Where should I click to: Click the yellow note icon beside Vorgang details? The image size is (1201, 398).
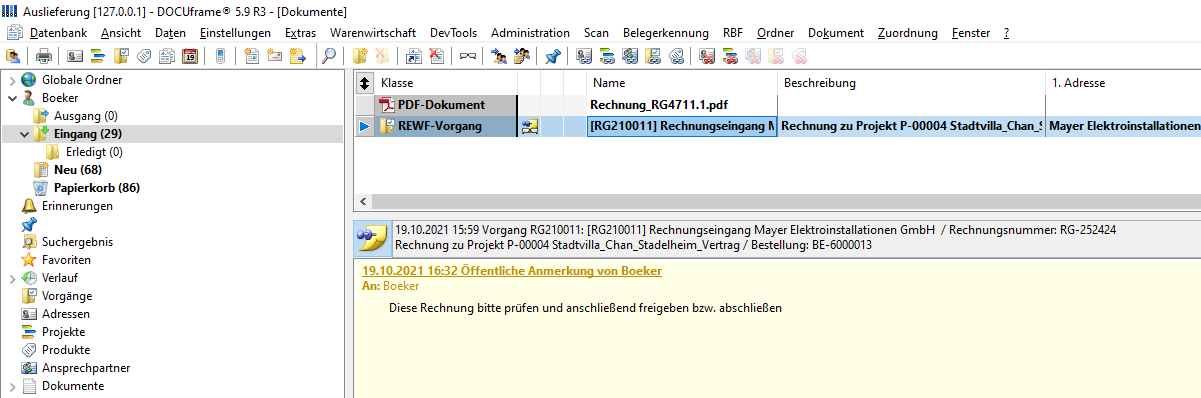372,238
